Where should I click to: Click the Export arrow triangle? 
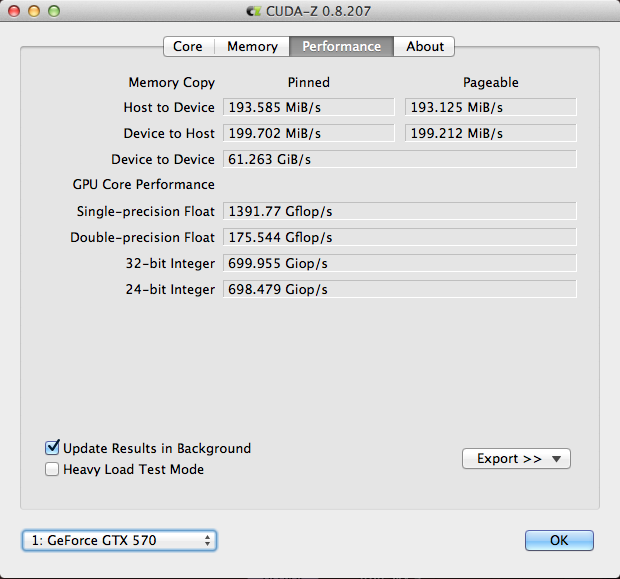click(556, 459)
